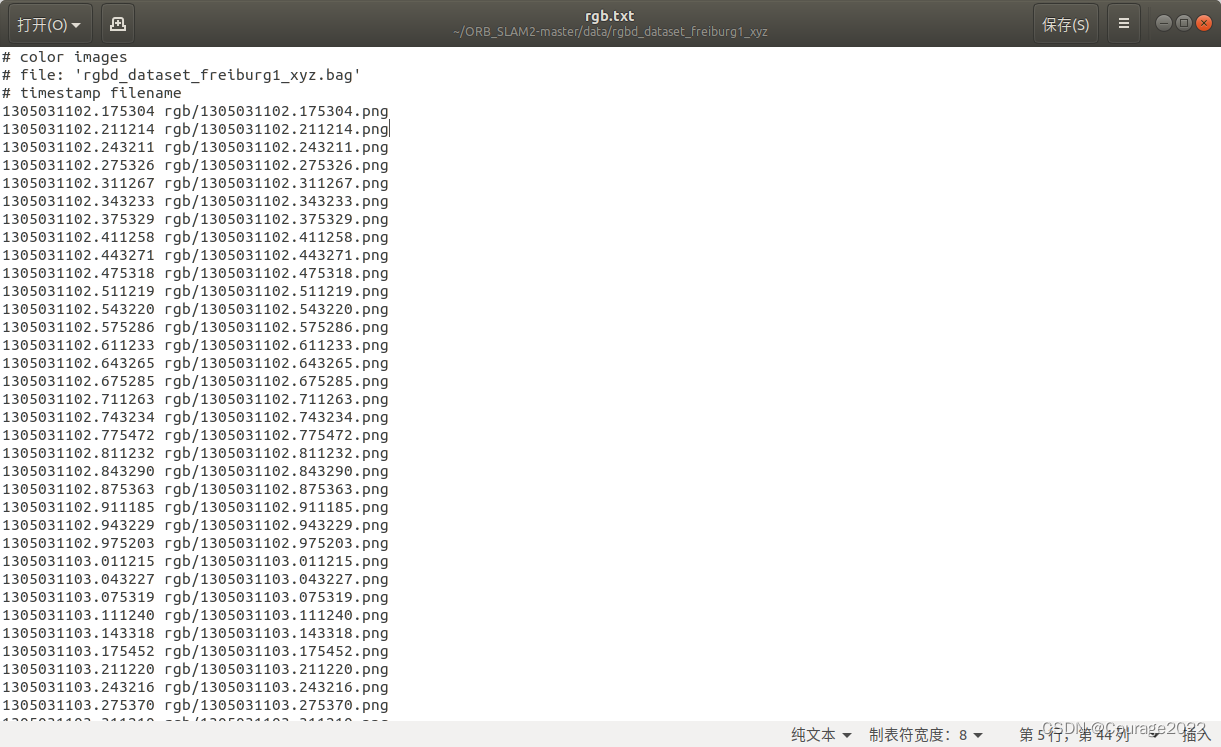Image resolution: width=1221 pixels, height=747 pixels.
Task: Open the gedit hamburger menu
Action: pos(1124,23)
